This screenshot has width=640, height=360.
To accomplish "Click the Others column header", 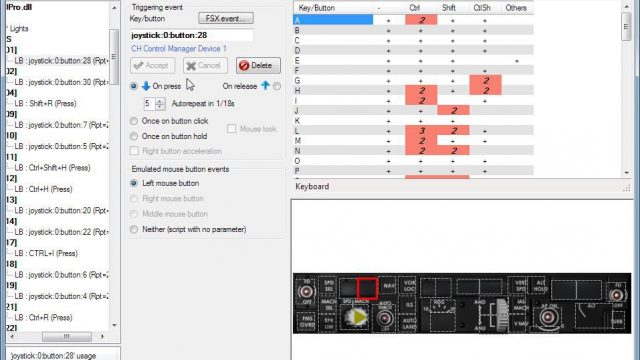I will click(x=516, y=8).
